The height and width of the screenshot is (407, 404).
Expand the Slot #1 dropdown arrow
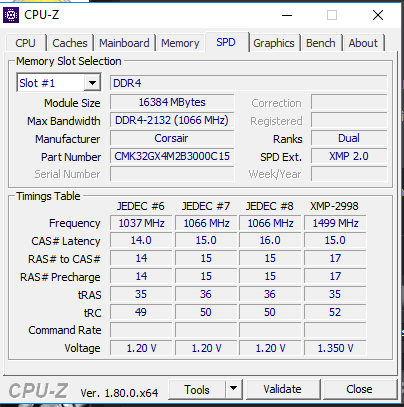tap(92, 83)
